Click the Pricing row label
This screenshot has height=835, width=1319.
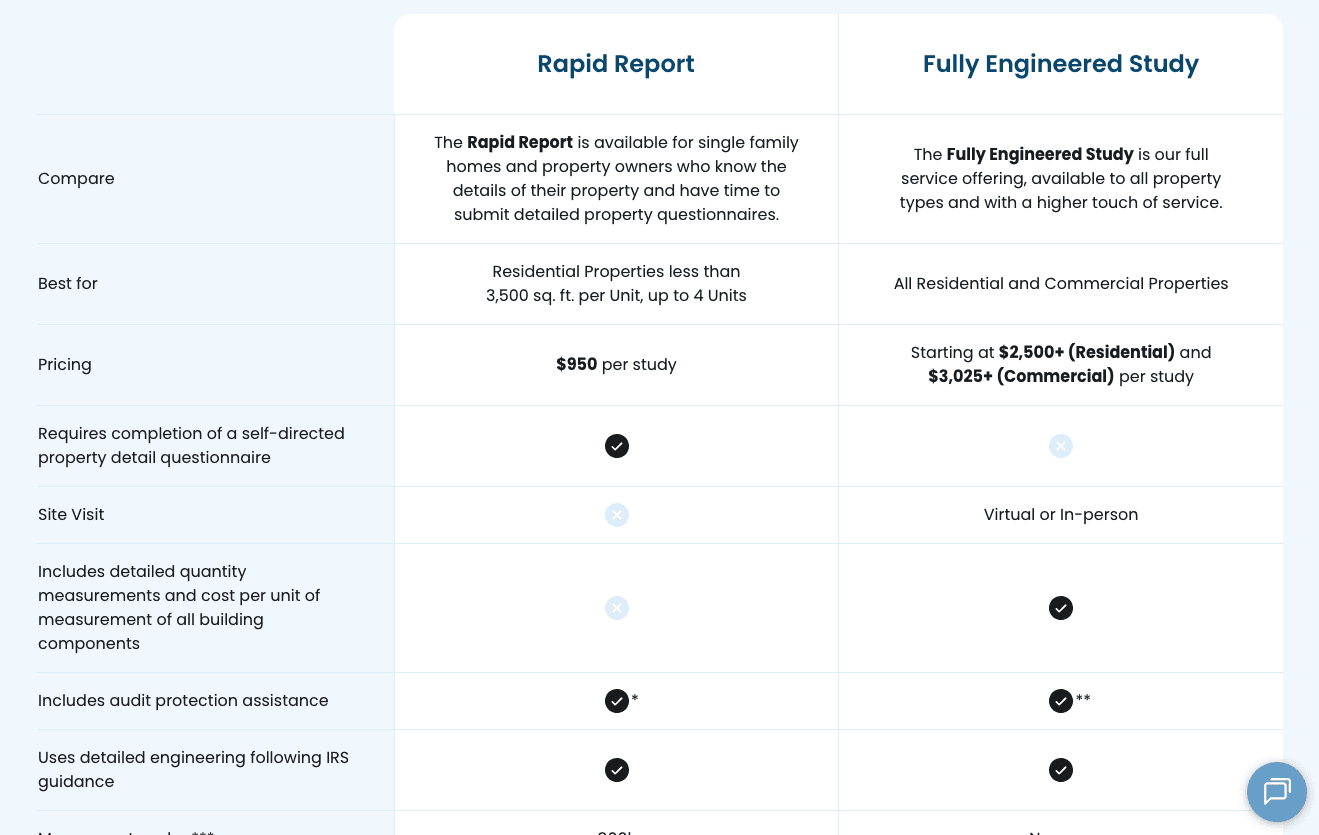point(65,365)
